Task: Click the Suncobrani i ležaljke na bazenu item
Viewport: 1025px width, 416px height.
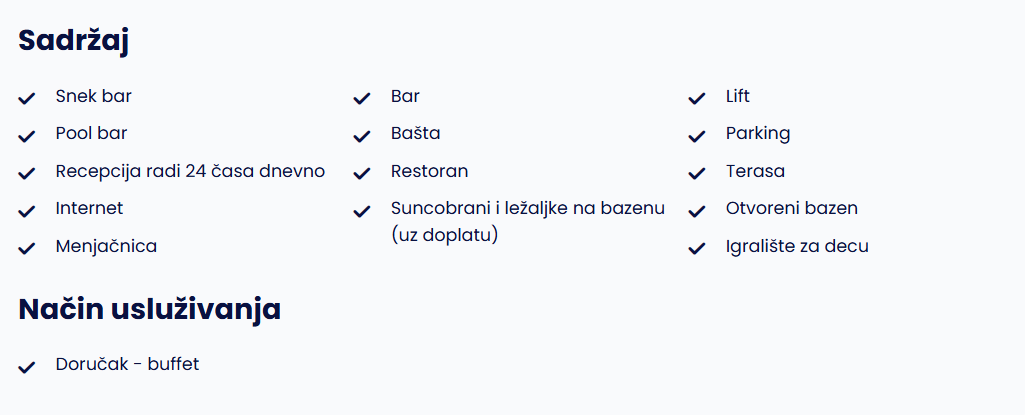Action: 528,221
